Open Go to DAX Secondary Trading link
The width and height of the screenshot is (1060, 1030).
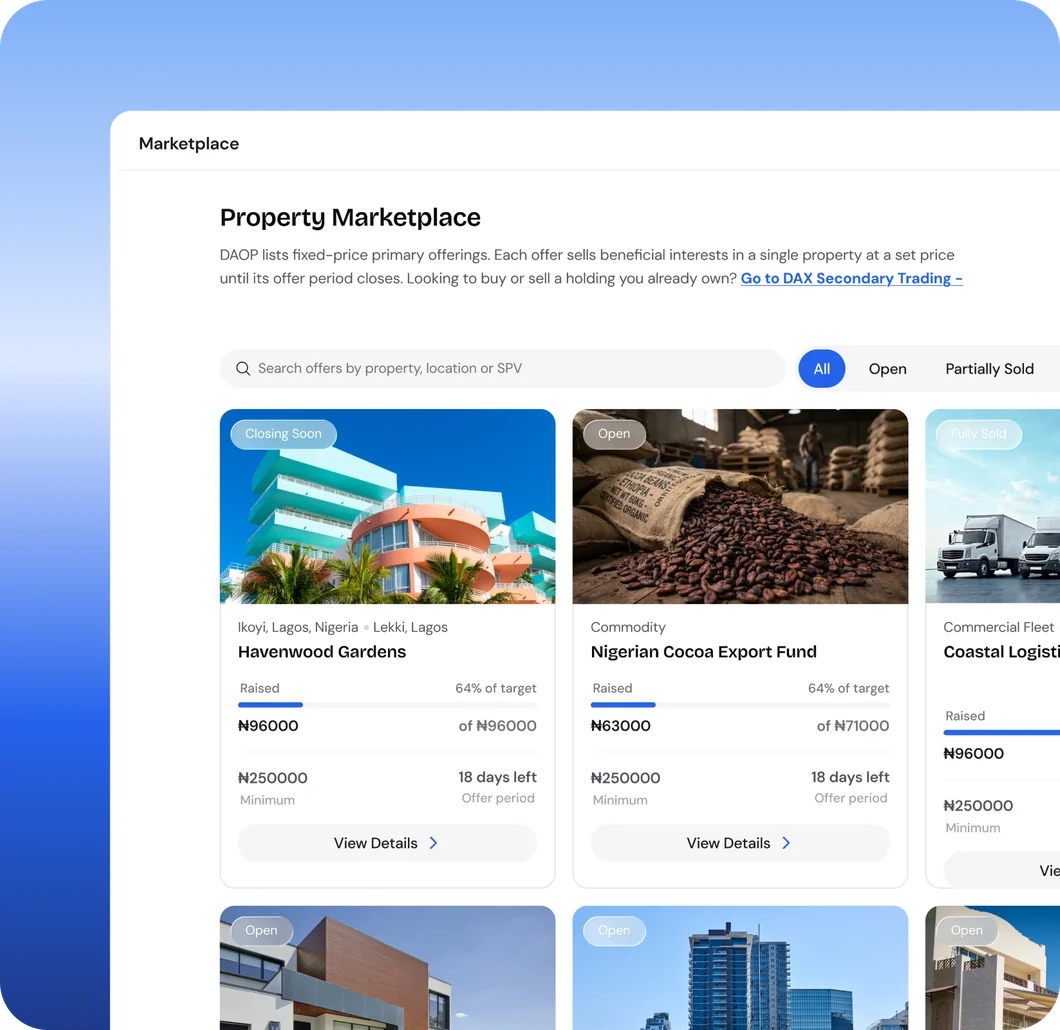tap(851, 278)
